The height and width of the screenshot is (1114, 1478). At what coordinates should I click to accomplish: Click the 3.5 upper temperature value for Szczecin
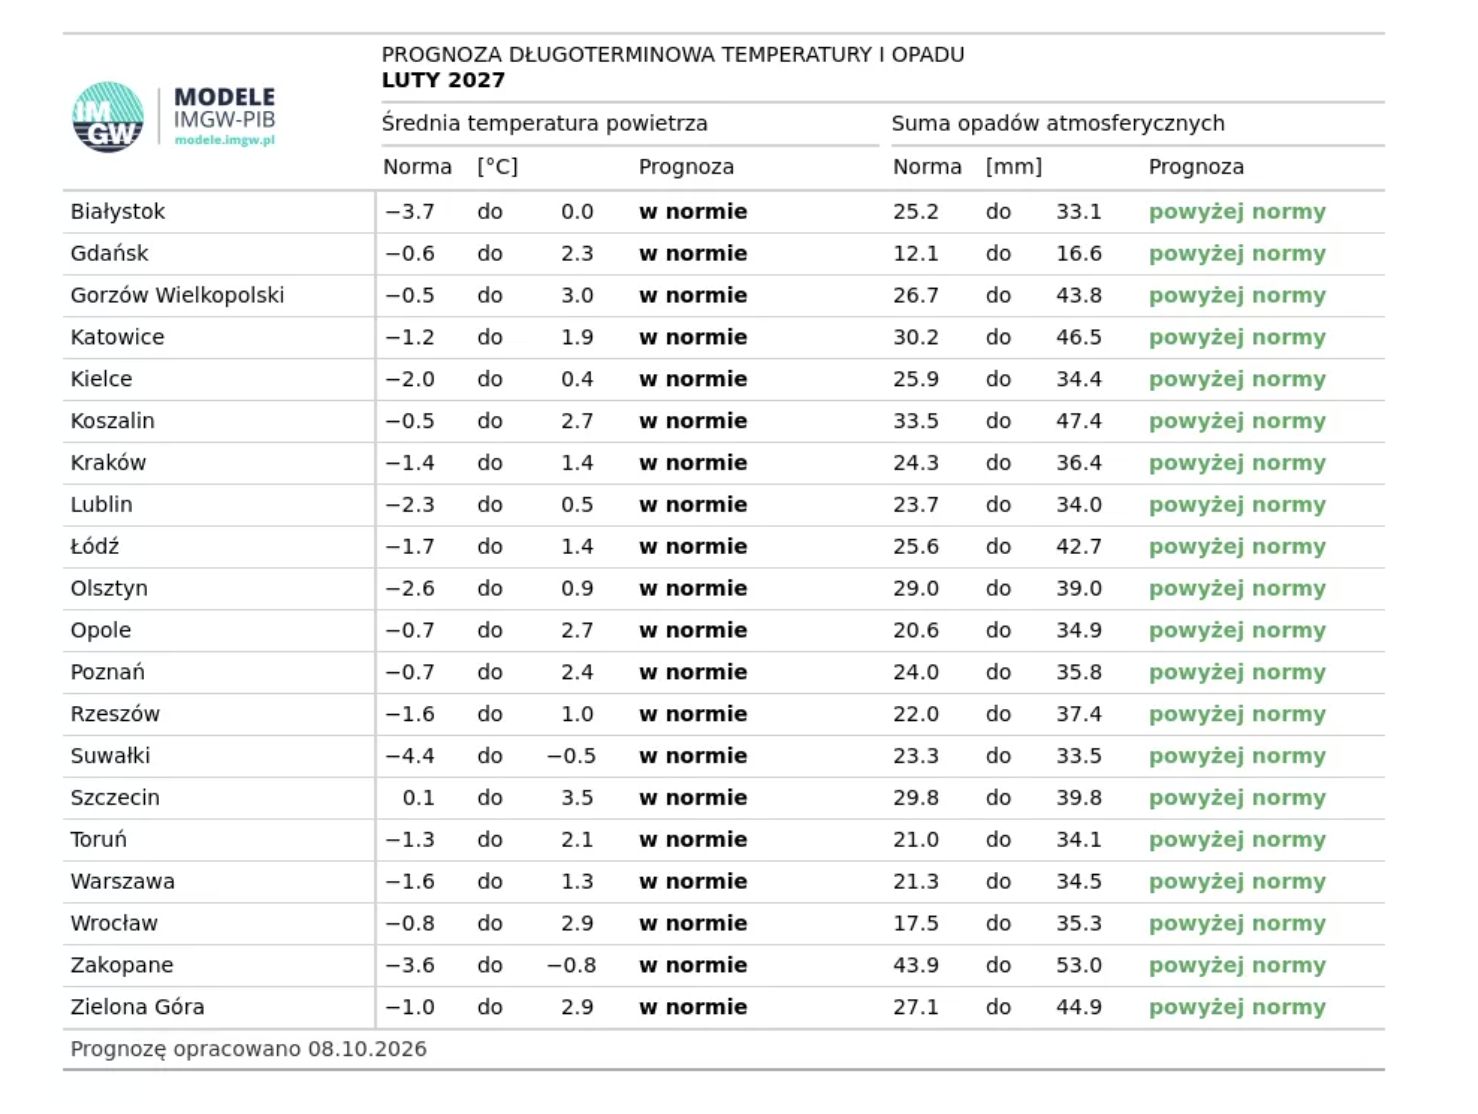click(577, 798)
